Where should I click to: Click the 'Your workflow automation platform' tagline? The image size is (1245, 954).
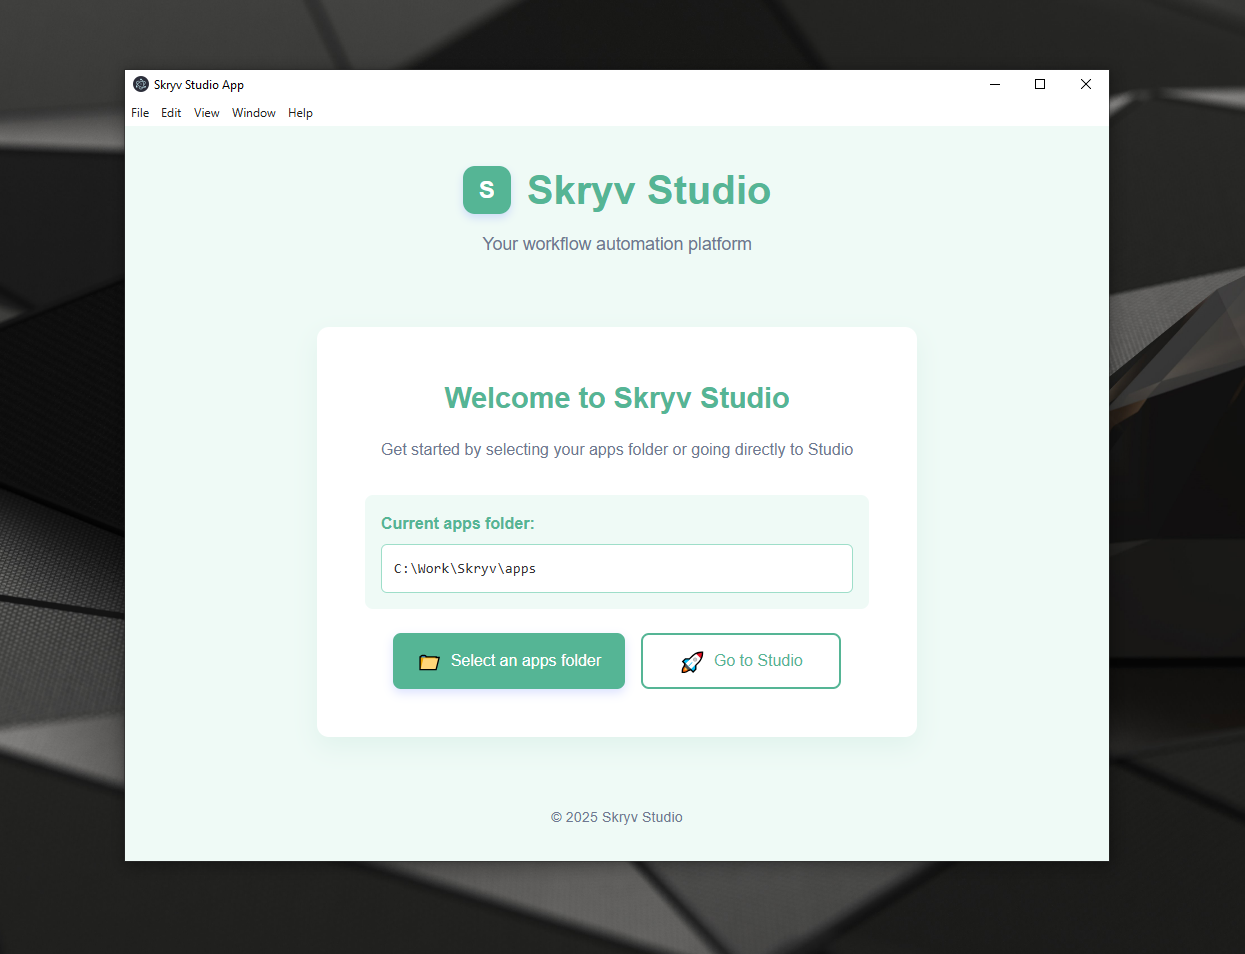[616, 244]
